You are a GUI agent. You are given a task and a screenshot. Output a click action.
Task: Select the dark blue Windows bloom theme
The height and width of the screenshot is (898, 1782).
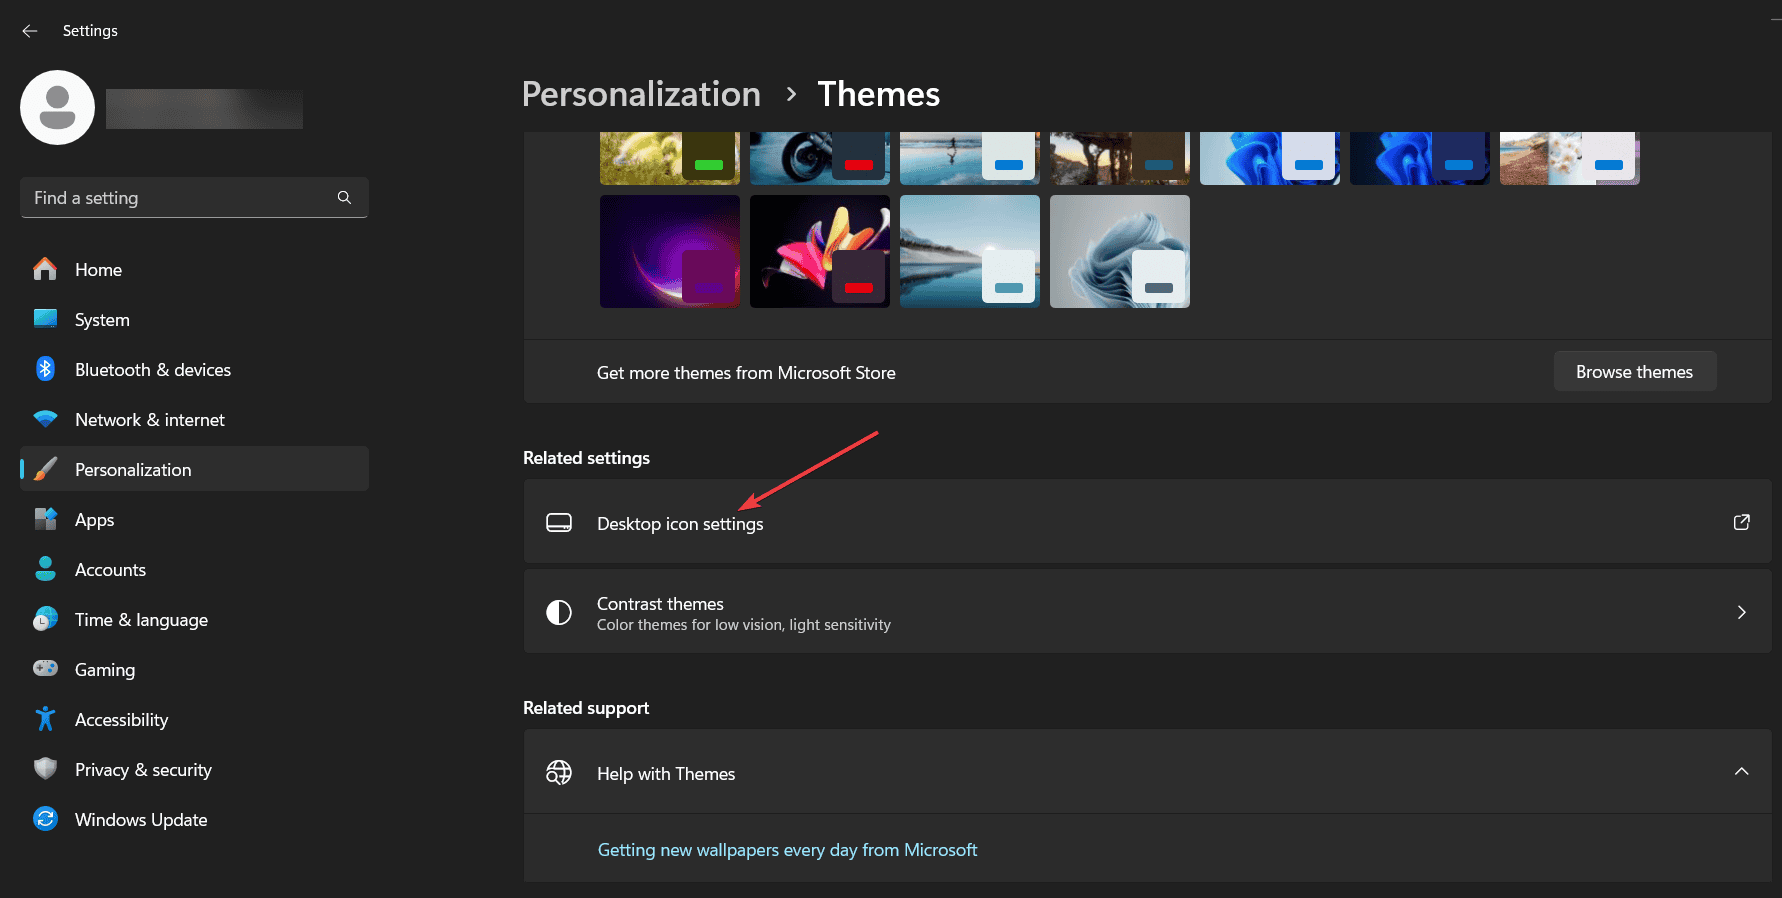tap(1420, 158)
